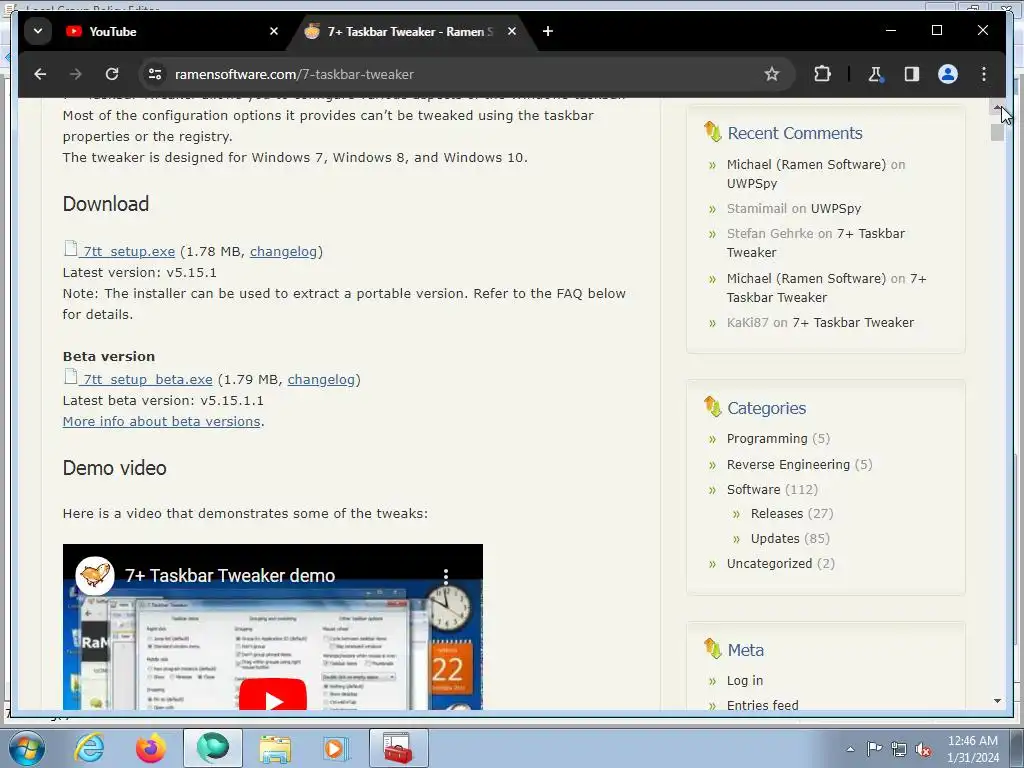Click the browser forward arrow
This screenshot has width=1024, height=768.
(x=76, y=74)
